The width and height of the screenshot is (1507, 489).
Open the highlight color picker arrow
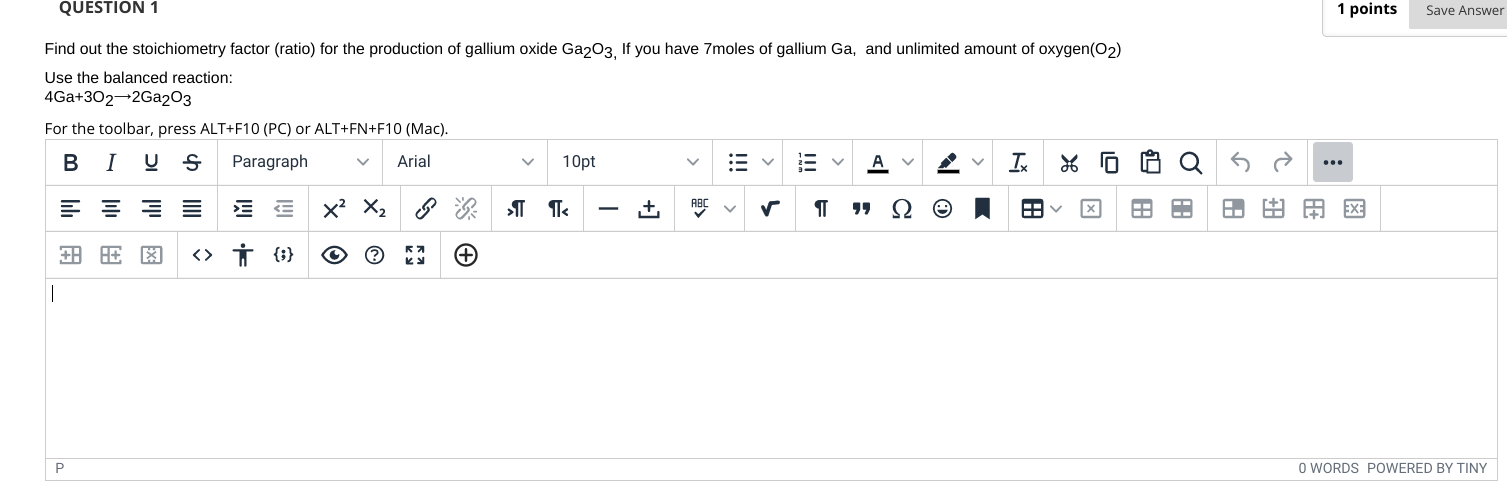977,162
